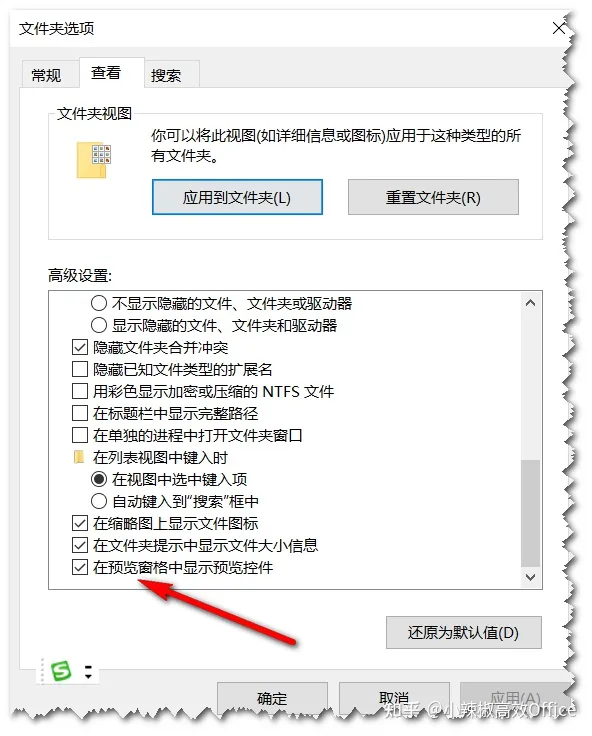Click the scroll down arrow in settings list

click(530, 577)
